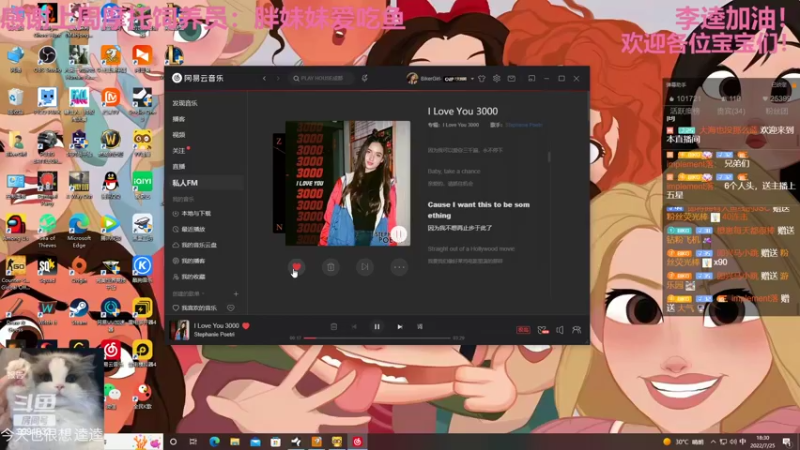
Task: Open the settings gear icon
Action: click(x=496, y=79)
